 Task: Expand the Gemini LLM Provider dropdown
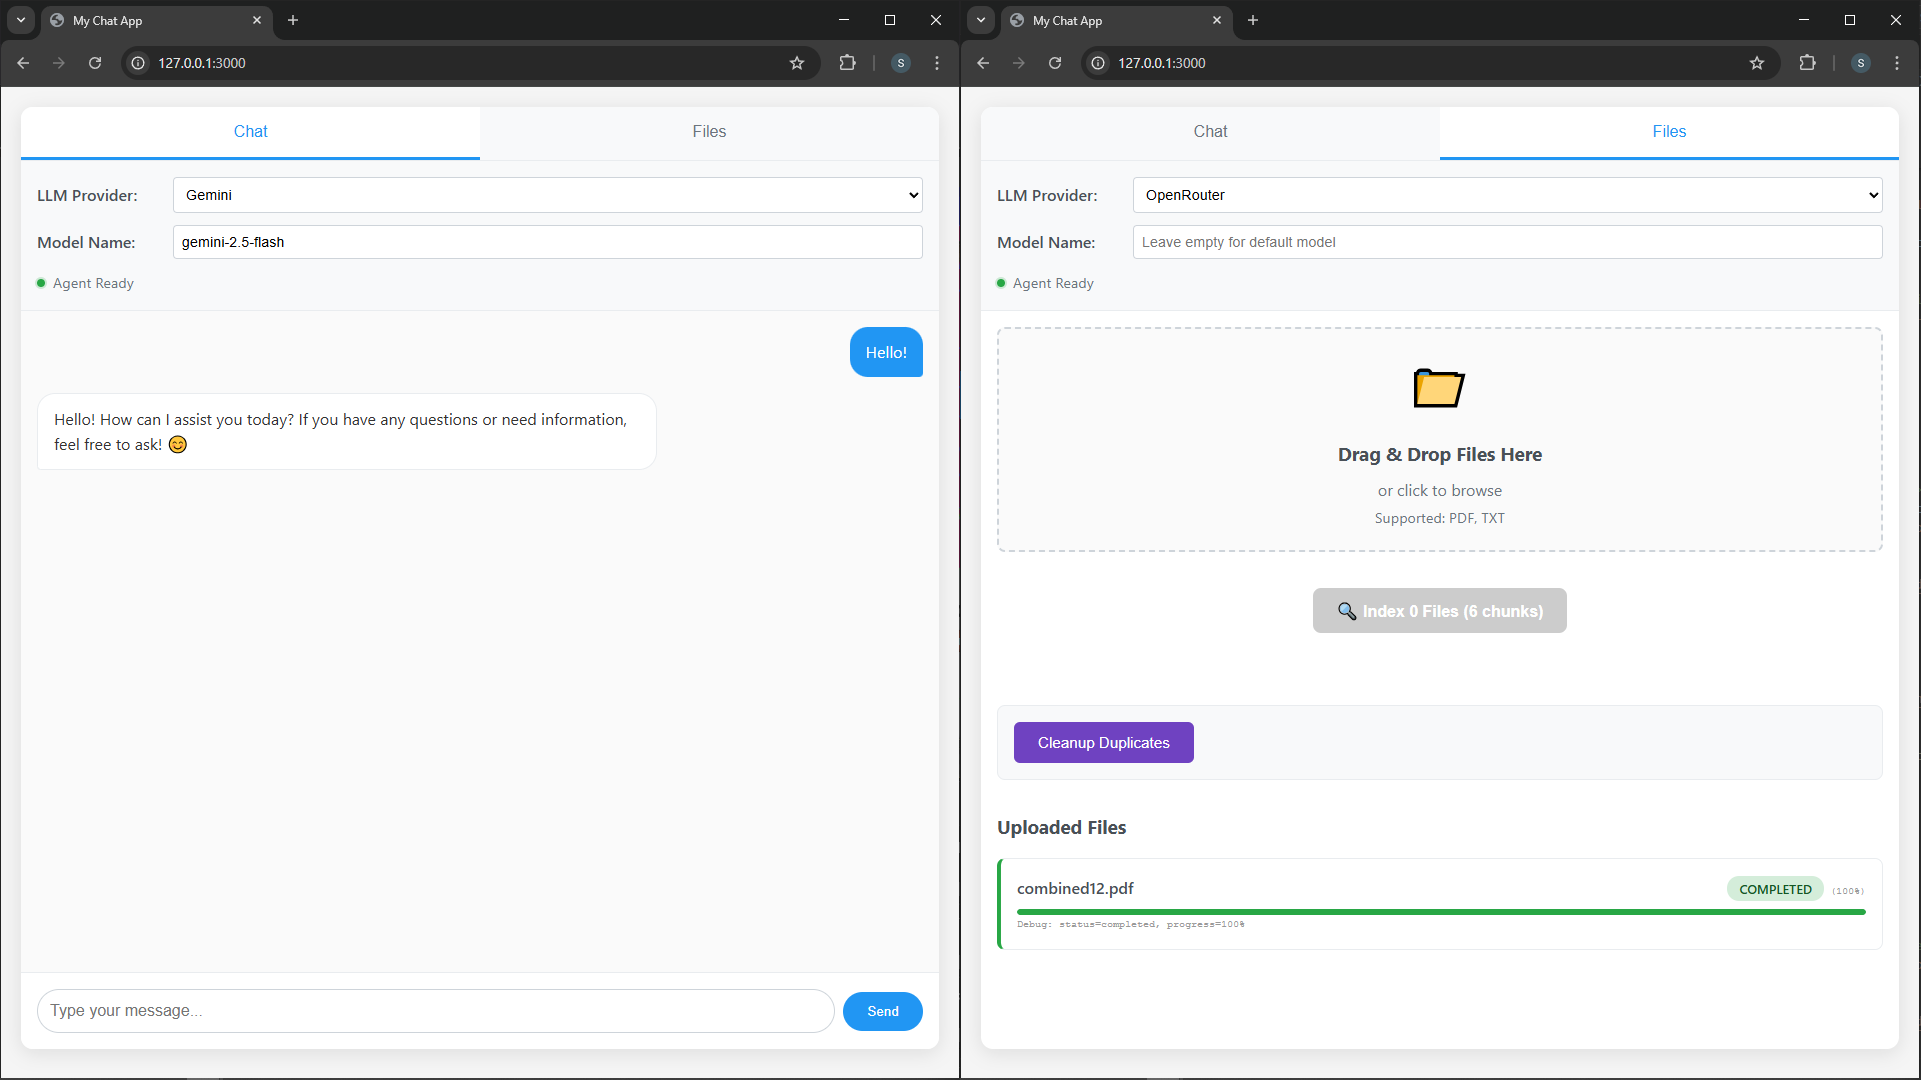[547, 195]
